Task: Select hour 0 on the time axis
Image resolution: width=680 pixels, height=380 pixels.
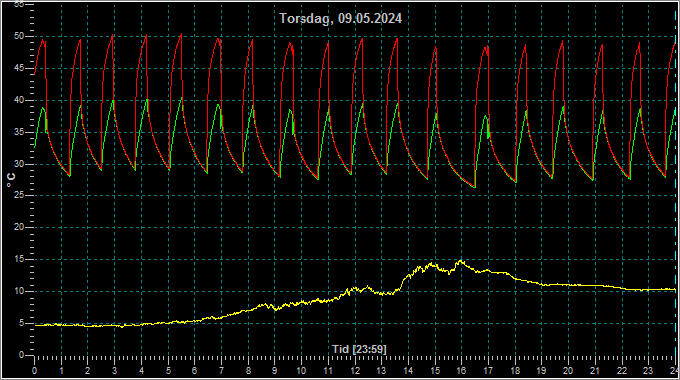Action: pos(35,371)
